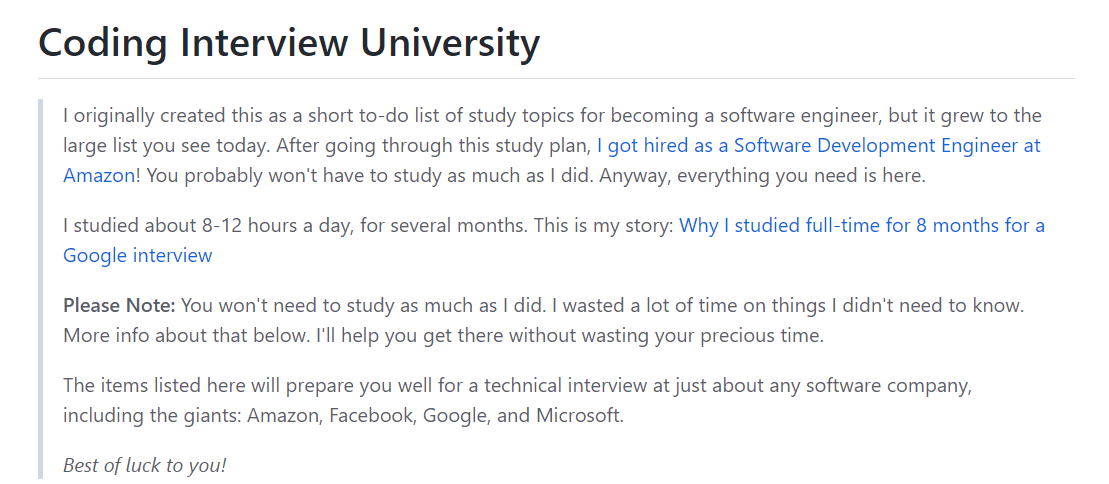Open 'Why I studied full-time for 8 months' link
The height and width of the screenshot is (484, 1109).
(x=861, y=226)
